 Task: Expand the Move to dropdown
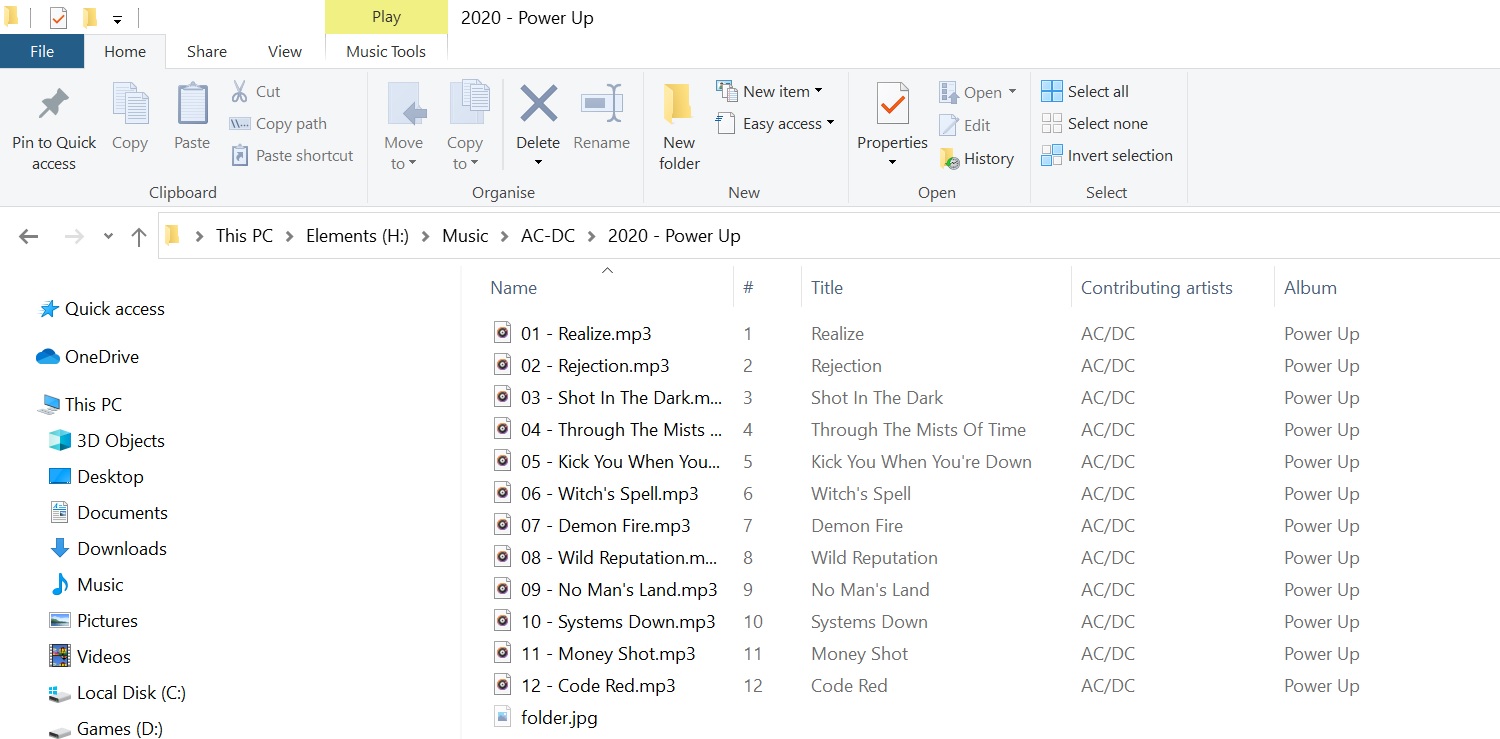pos(405,153)
